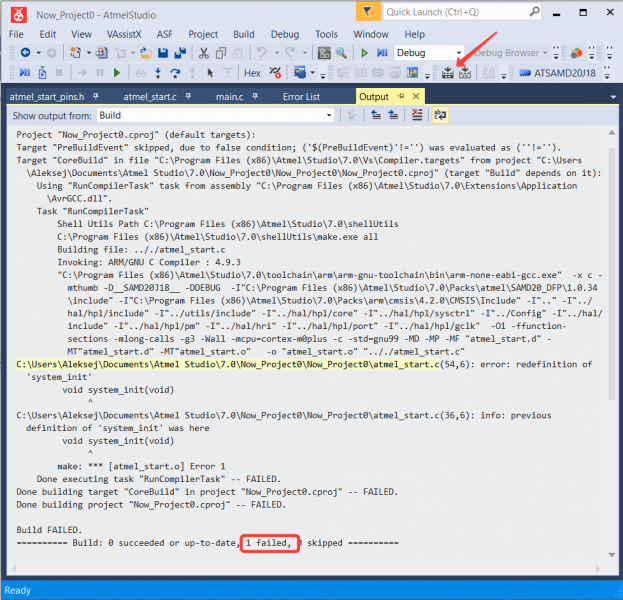Click green Start Without Debugging arrow near Debug combo
This screenshot has height=600, width=623.
click(364, 53)
